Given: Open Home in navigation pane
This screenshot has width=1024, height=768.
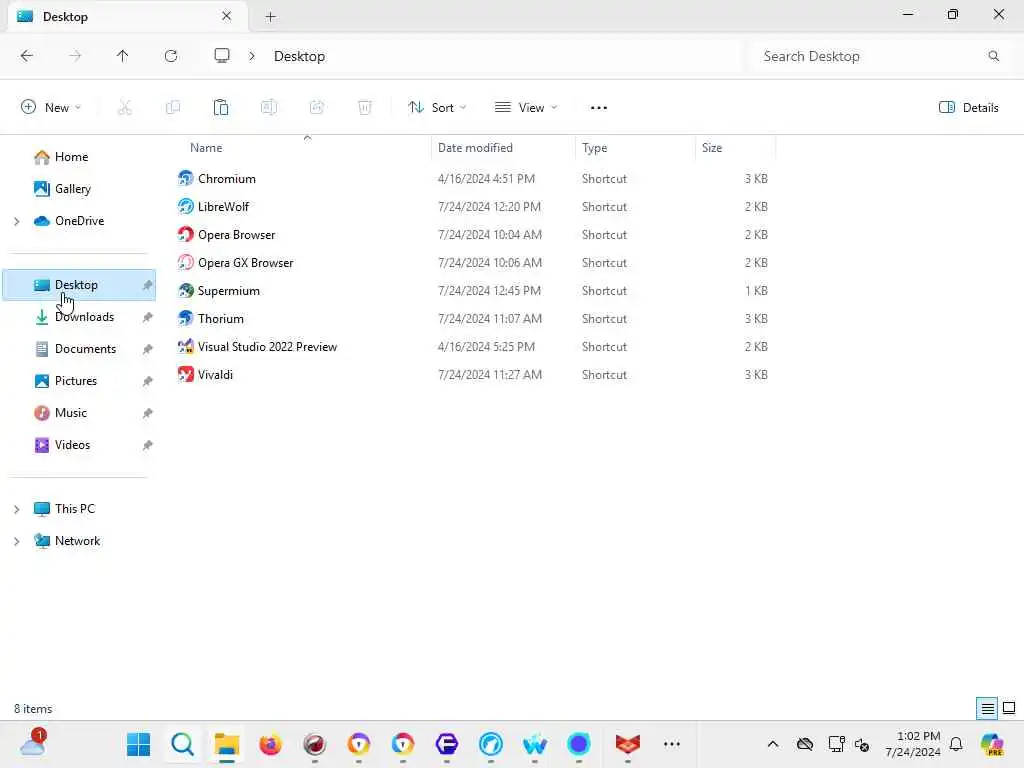Looking at the screenshot, I should [x=72, y=157].
